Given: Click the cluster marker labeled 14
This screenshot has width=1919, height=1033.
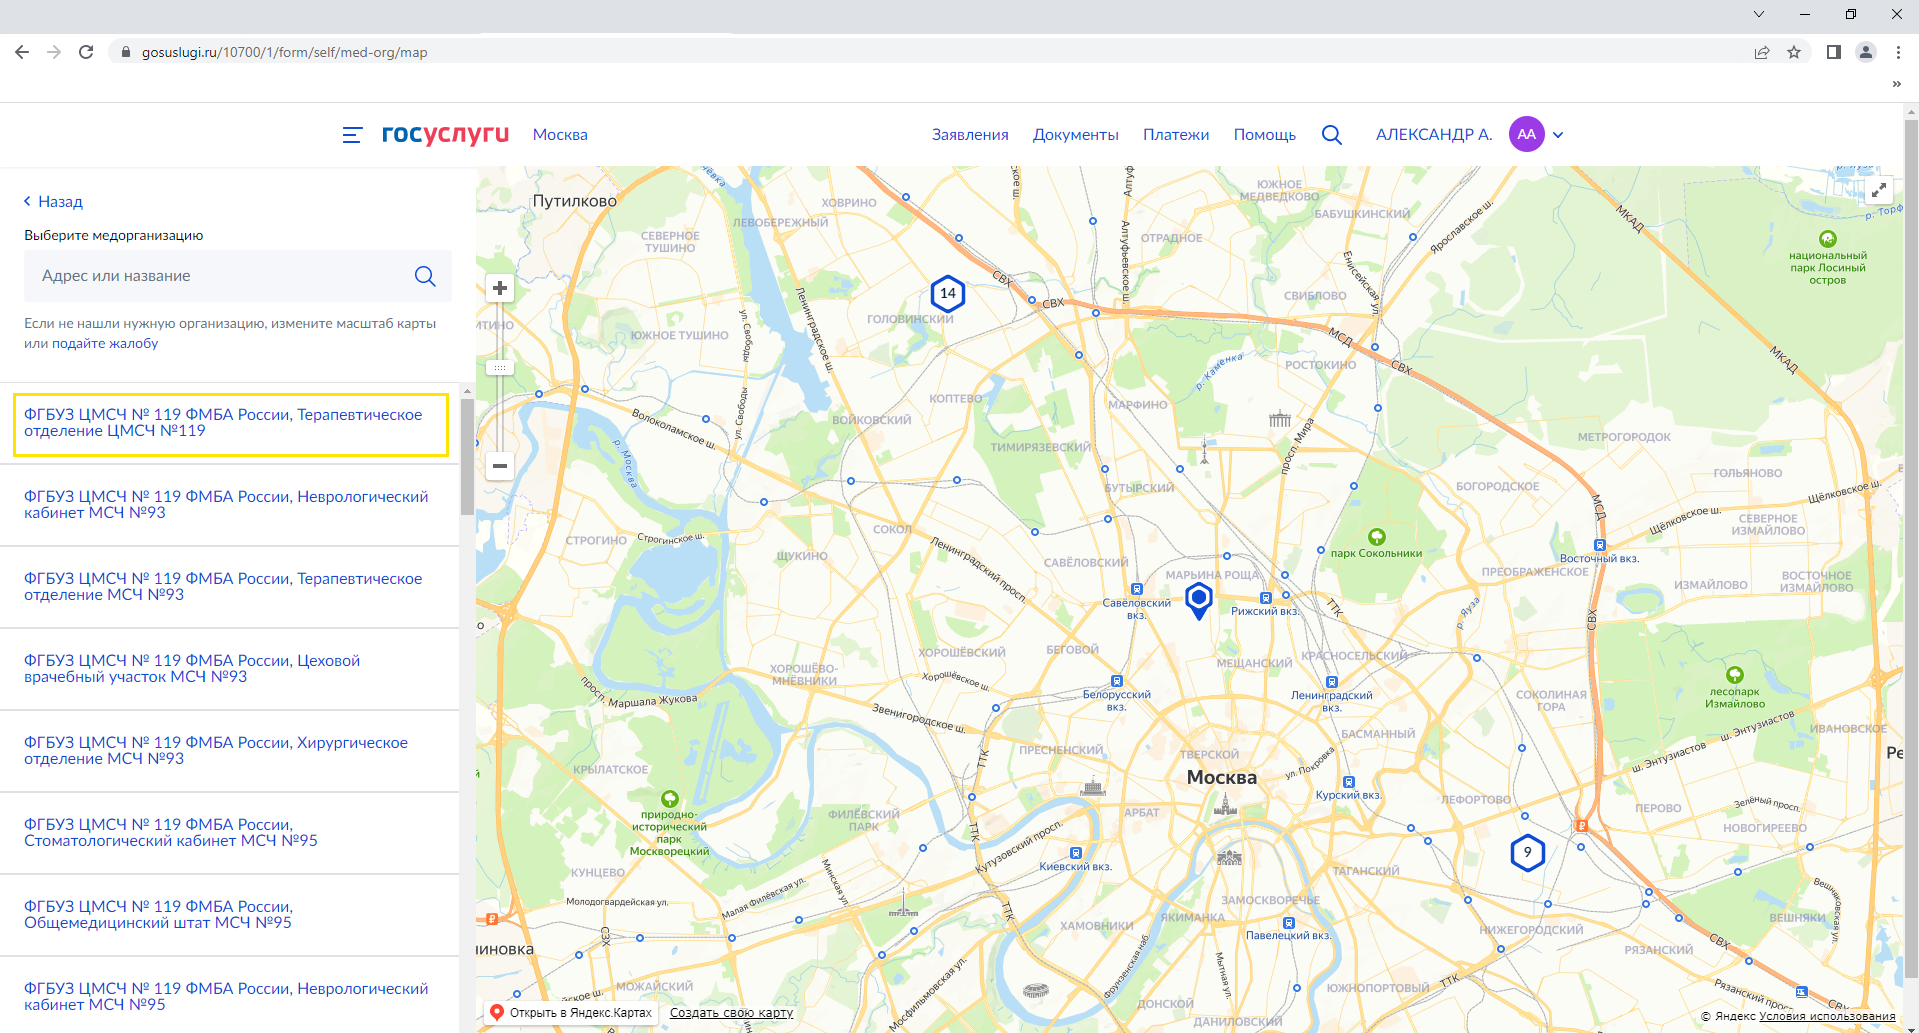Looking at the screenshot, I should pyautogui.click(x=948, y=293).
